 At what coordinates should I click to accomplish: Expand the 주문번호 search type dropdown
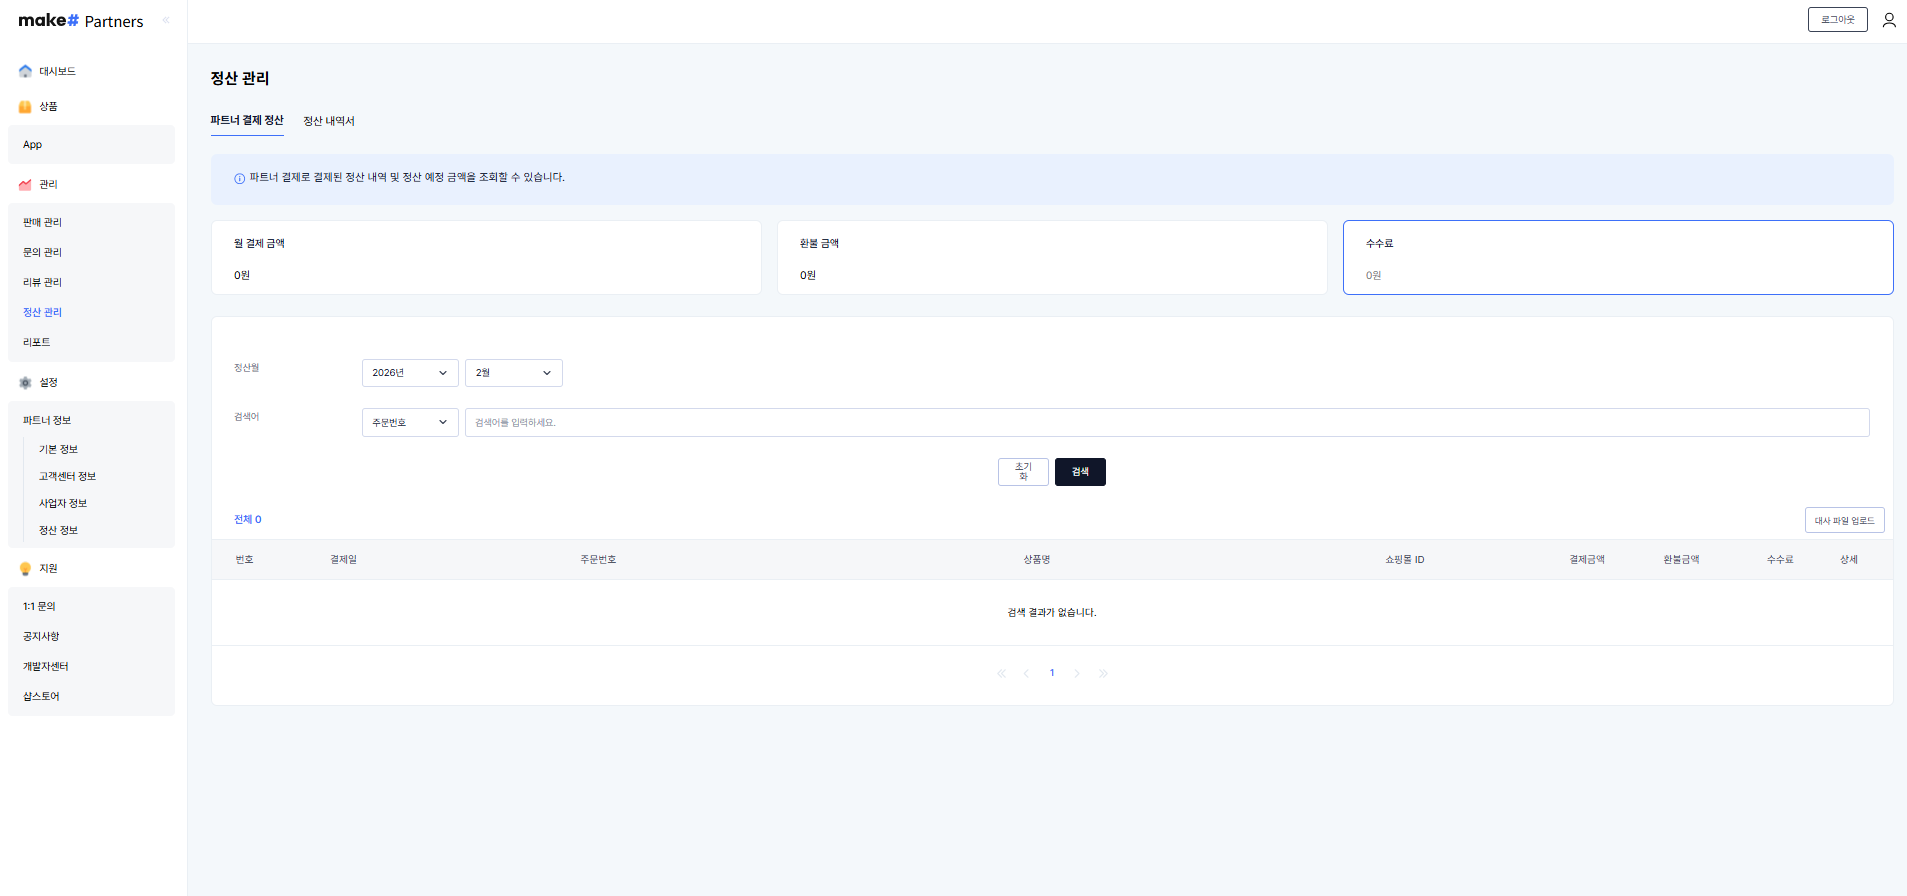[x=409, y=422]
